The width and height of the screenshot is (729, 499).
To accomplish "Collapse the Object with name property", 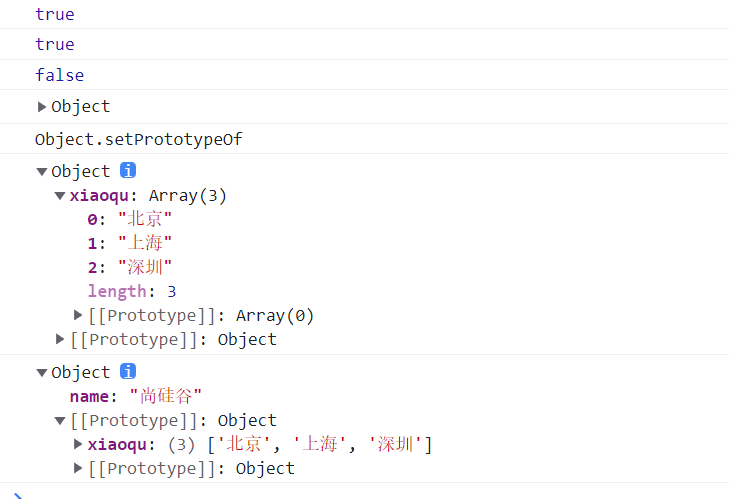I will (x=42, y=373).
